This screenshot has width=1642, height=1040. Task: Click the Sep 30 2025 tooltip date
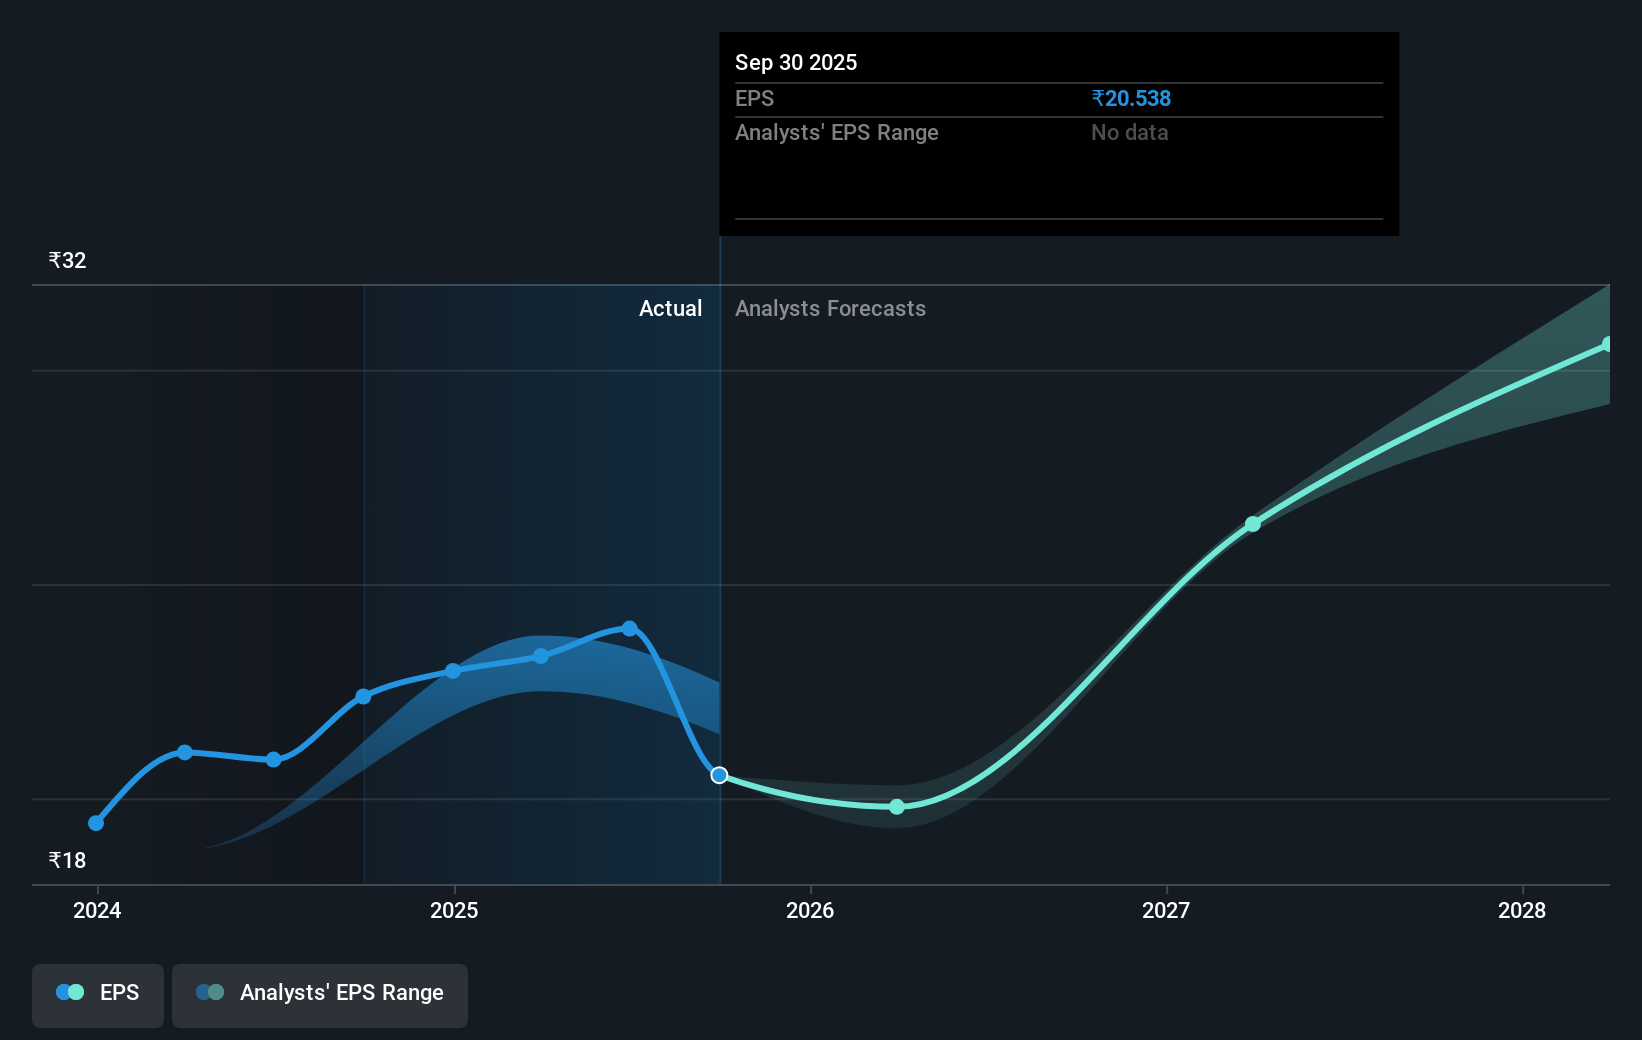coord(796,62)
